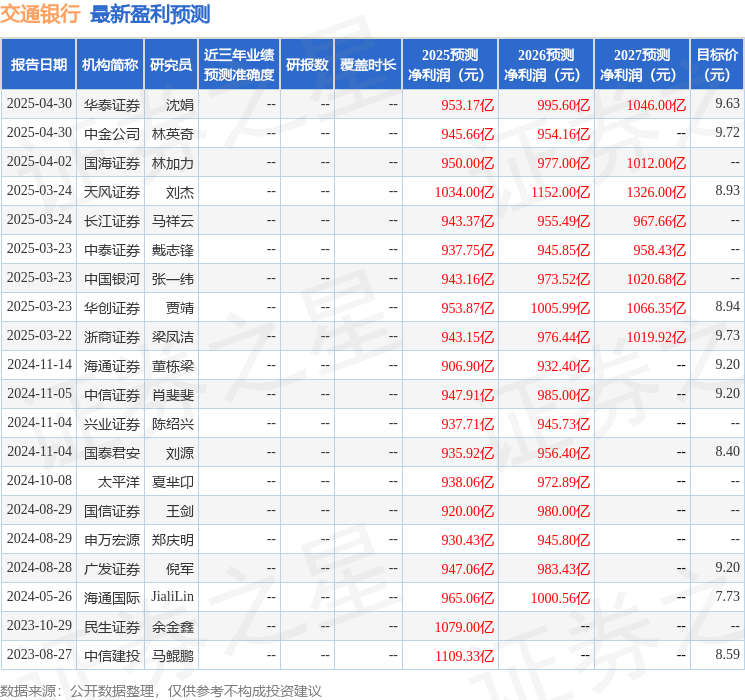
Task: Select the 目标价 column header
Action: [x=717, y=65]
